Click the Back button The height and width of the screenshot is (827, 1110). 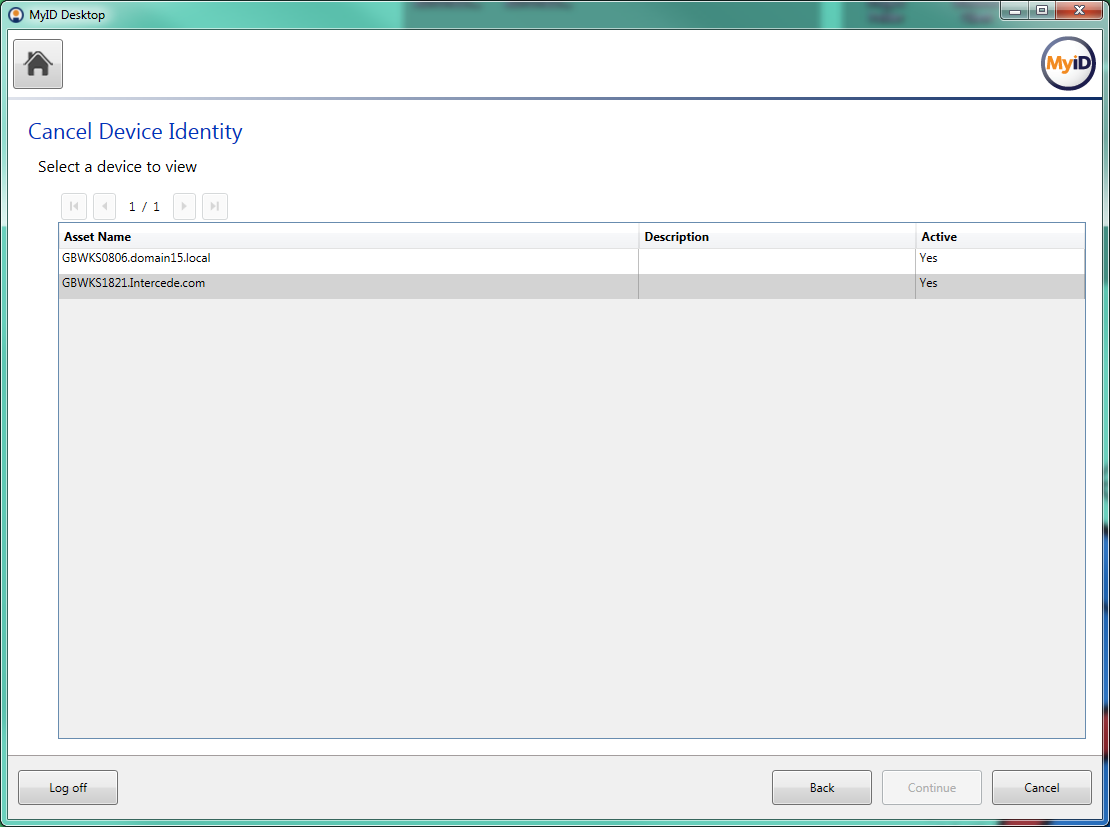tap(821, 788)
